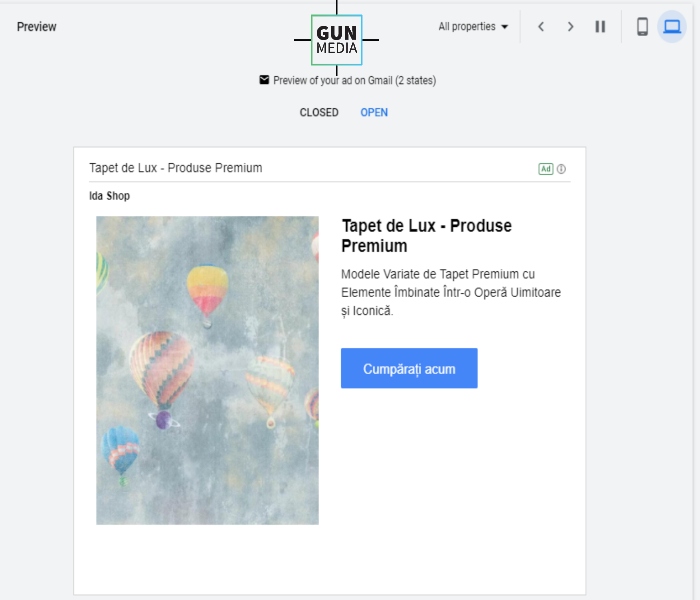Viewport: 700px width, 600px height.
Task: Switch to the OPEN state tab
Action: click(x=374, y=112)
